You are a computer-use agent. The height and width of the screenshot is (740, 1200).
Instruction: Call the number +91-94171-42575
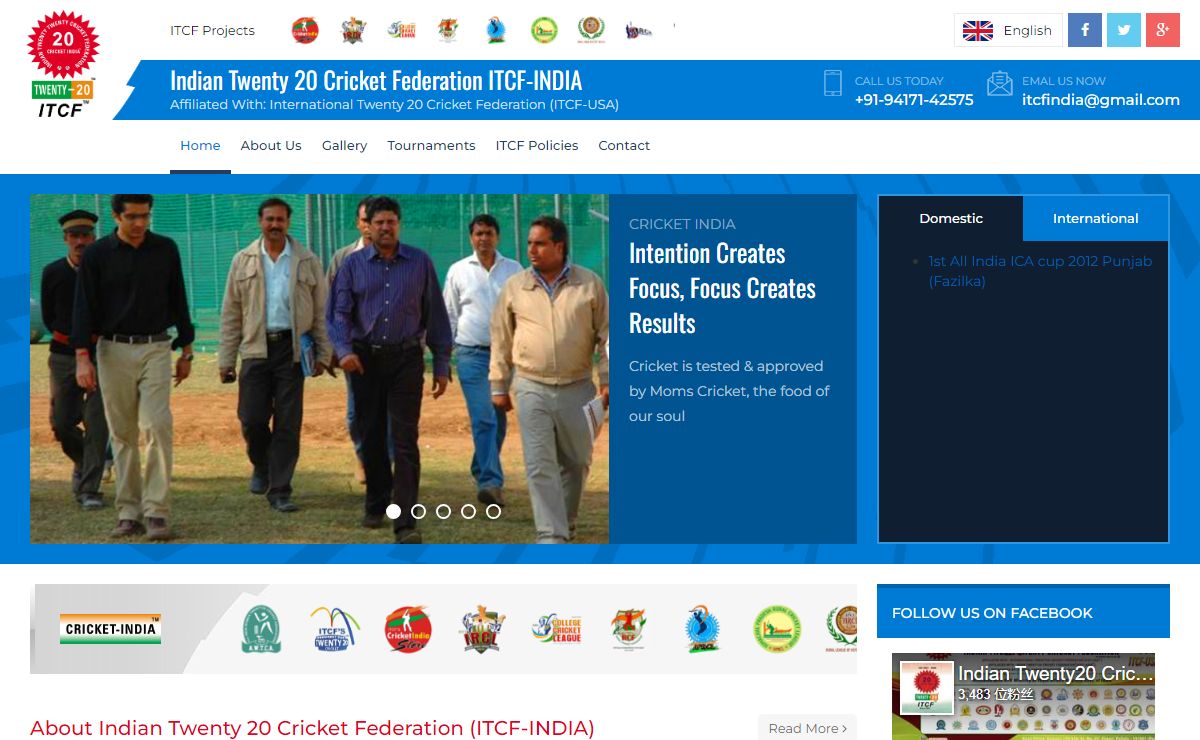(914, 100)
